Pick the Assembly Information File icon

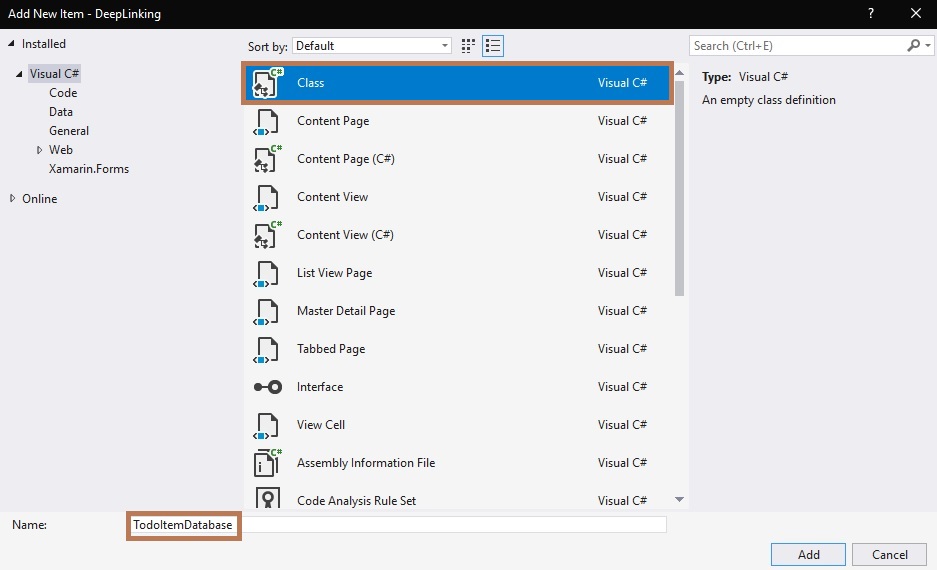pos(267,462)
